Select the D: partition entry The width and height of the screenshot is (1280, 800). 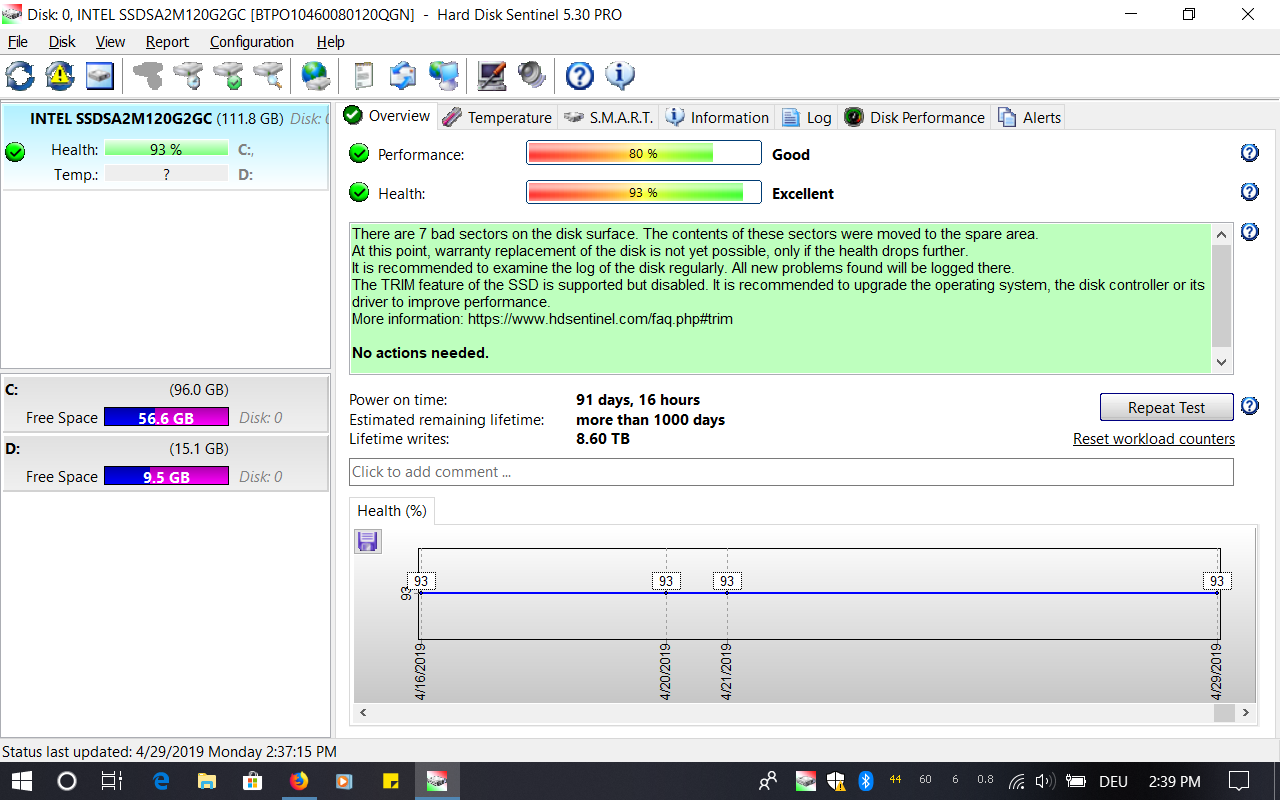[165, 463]
